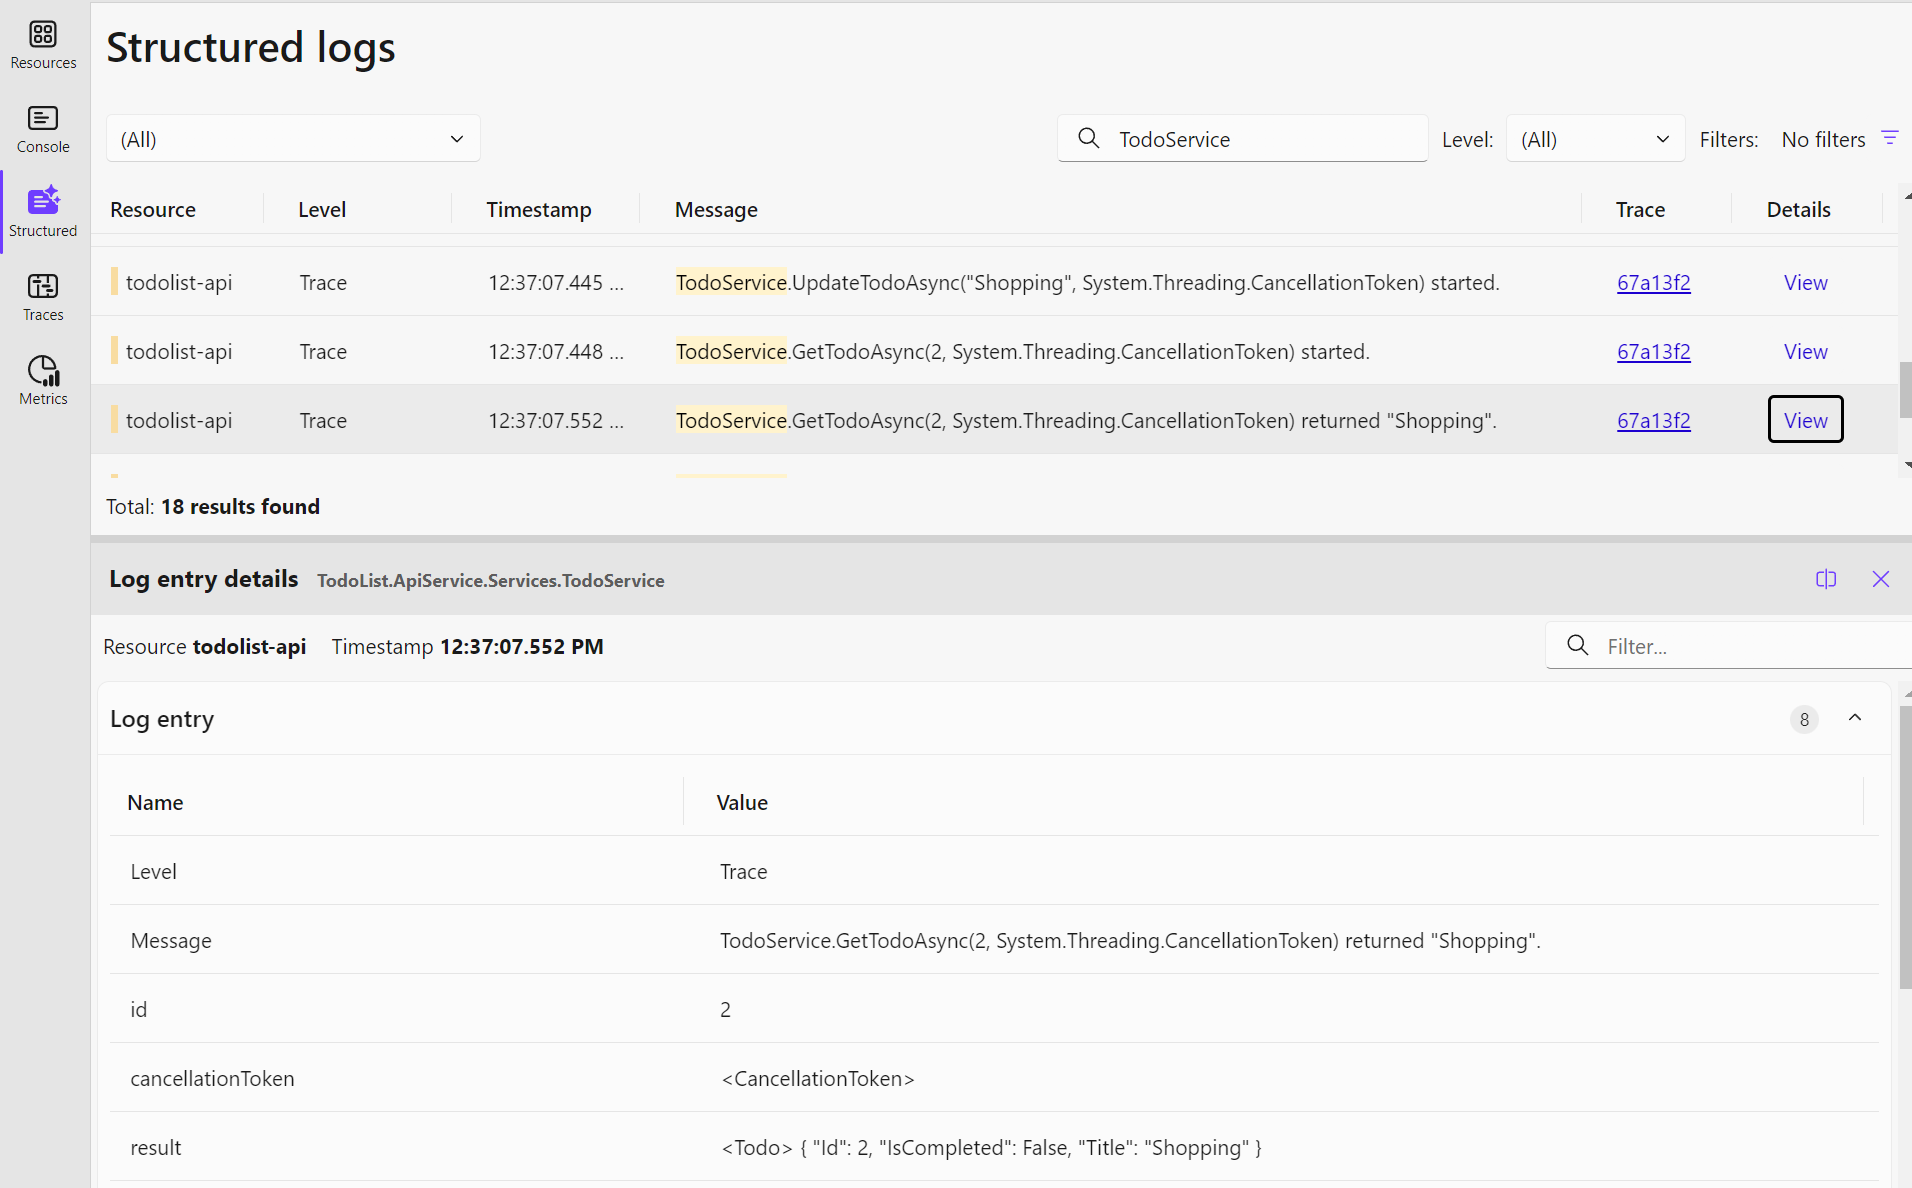Screen dimensions: 1912x1188
Task: View details for GetTodoAsync returned row
Action: (1805, 420)
